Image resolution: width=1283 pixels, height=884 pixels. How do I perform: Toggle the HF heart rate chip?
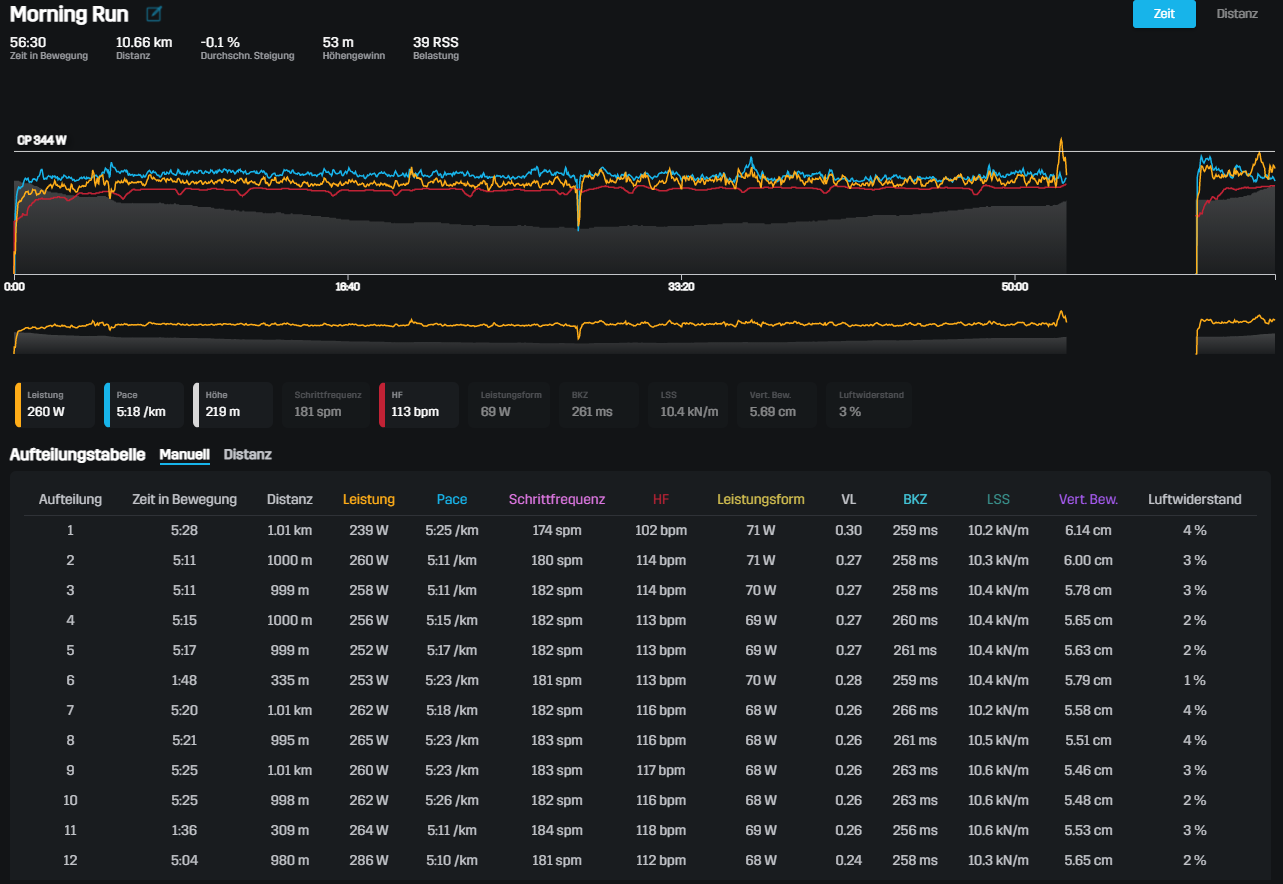click(419, 404)
